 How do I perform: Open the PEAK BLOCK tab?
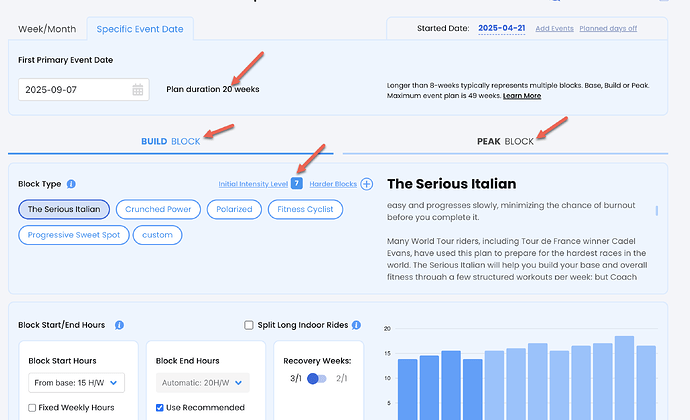(x=505, y=141)
